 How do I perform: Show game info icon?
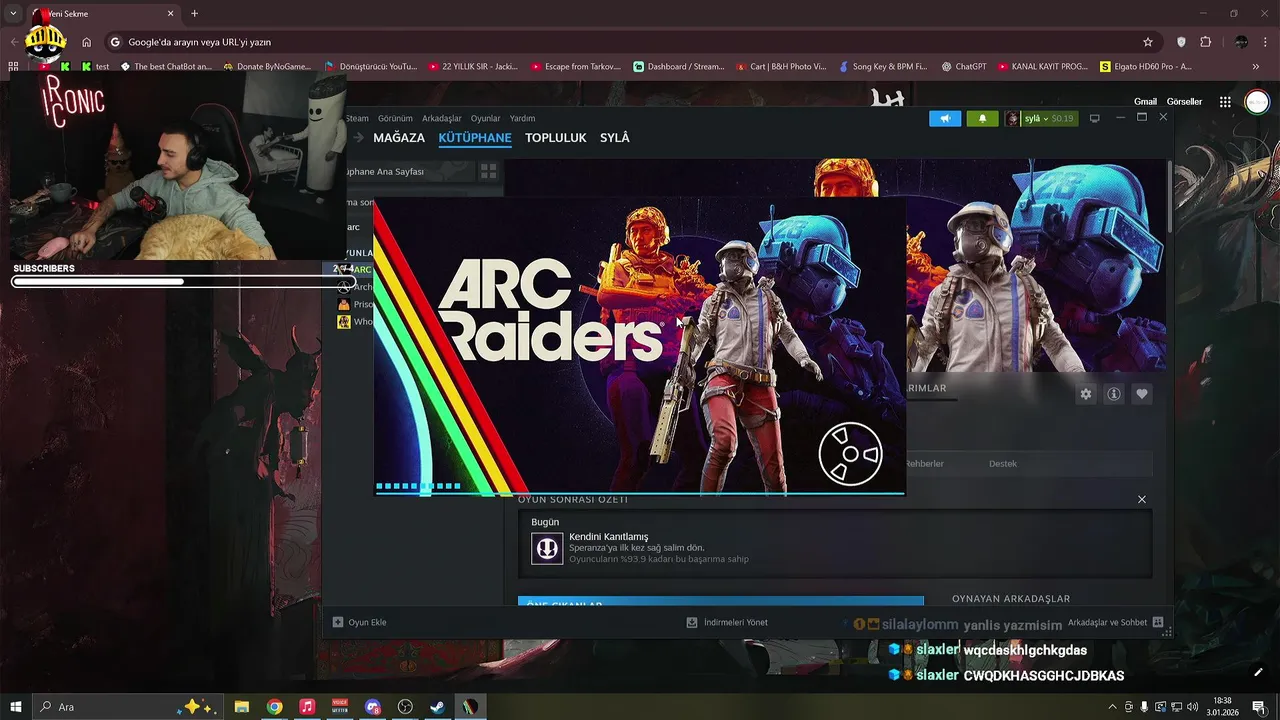(1113, 394)
